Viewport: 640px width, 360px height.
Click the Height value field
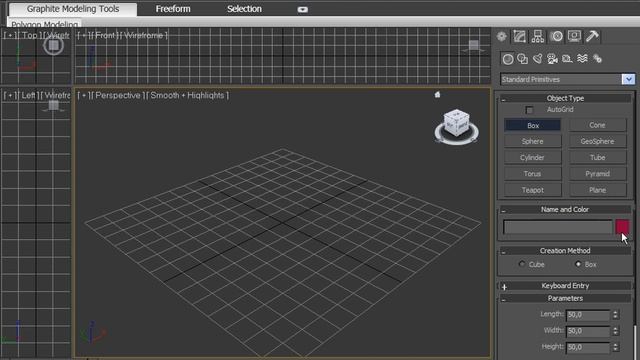[588, 347]
